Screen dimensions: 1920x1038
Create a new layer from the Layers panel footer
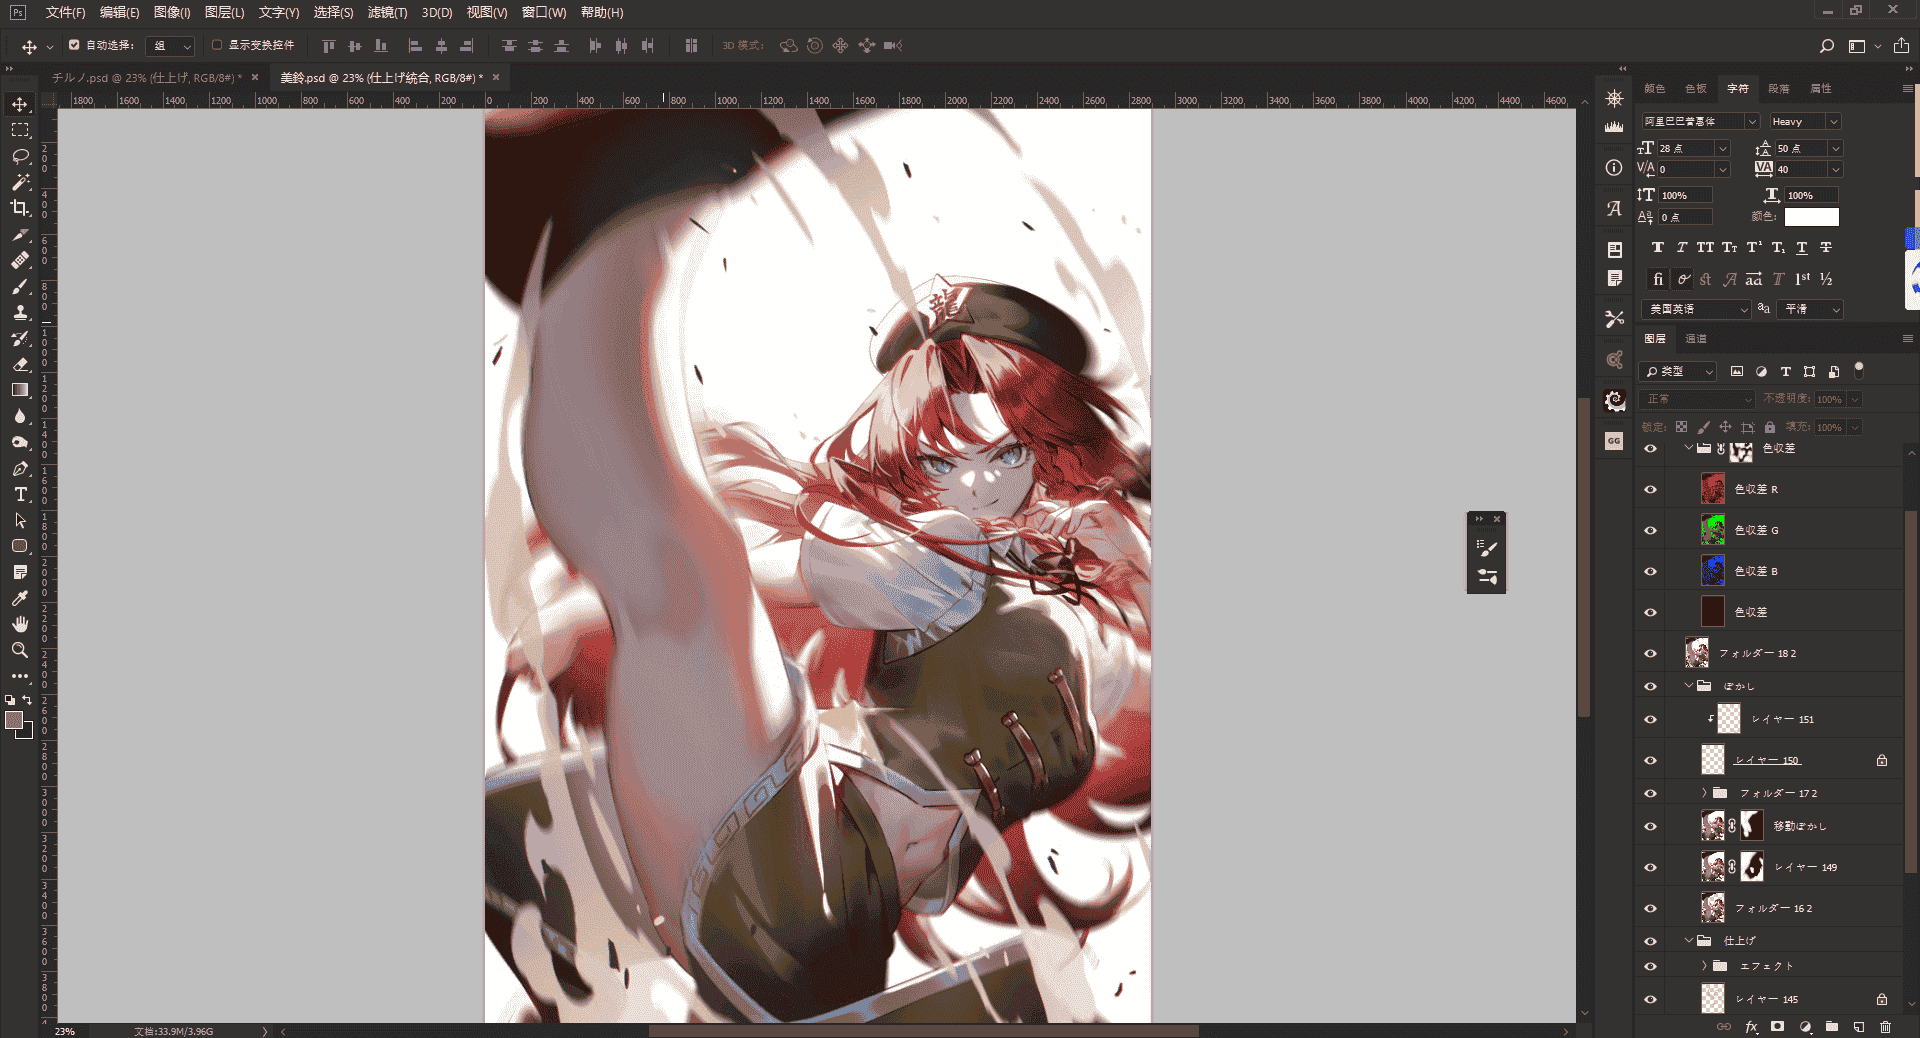point(1859,1027)
